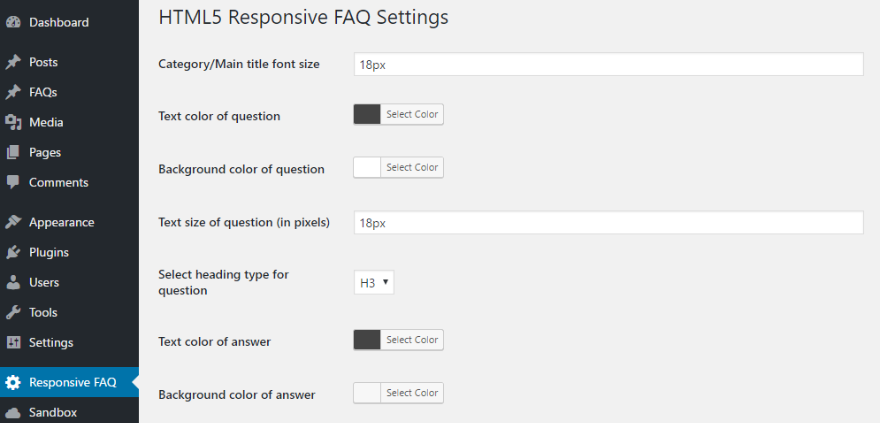Click the Plugins plug icon
880x423 pixels.
click(13, 252)
